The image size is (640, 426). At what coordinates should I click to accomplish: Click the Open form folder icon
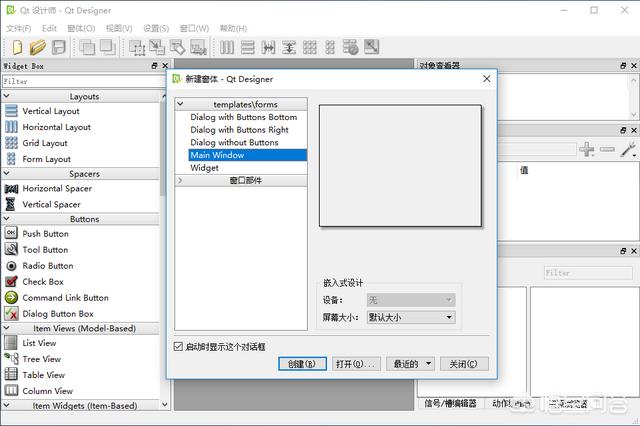[38, 47]
